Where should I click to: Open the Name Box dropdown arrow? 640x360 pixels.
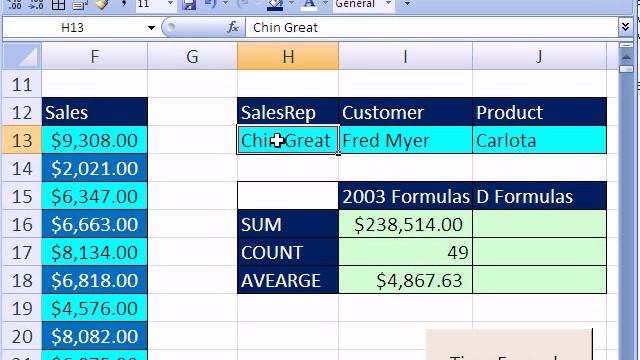tap(151, 28)
